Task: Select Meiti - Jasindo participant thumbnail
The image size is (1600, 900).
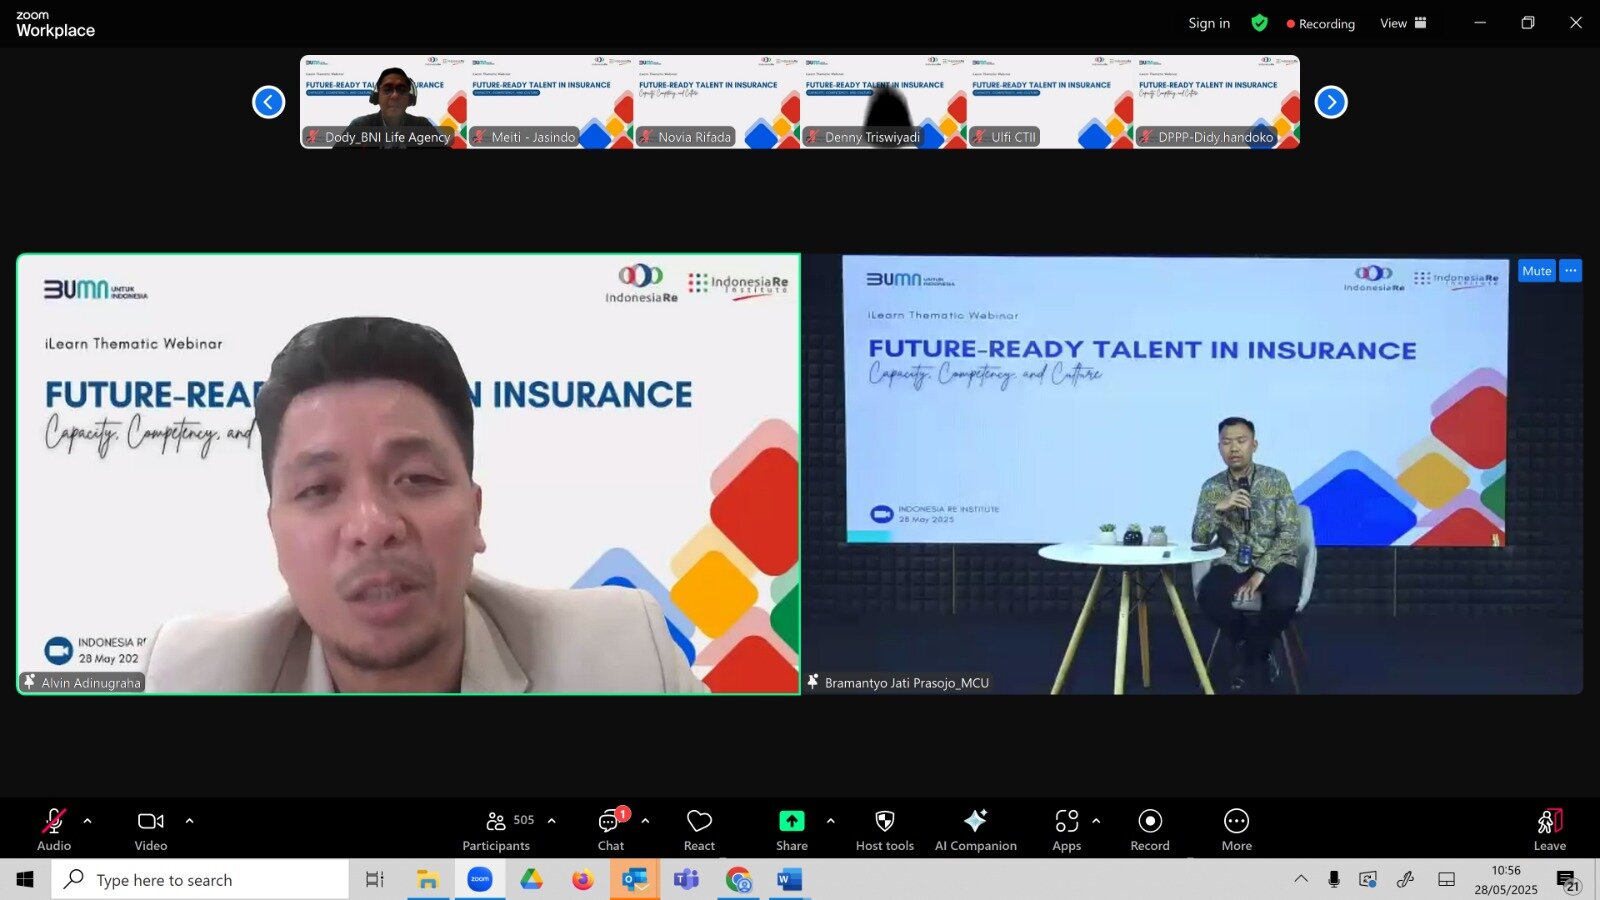Action: [550, 102]
